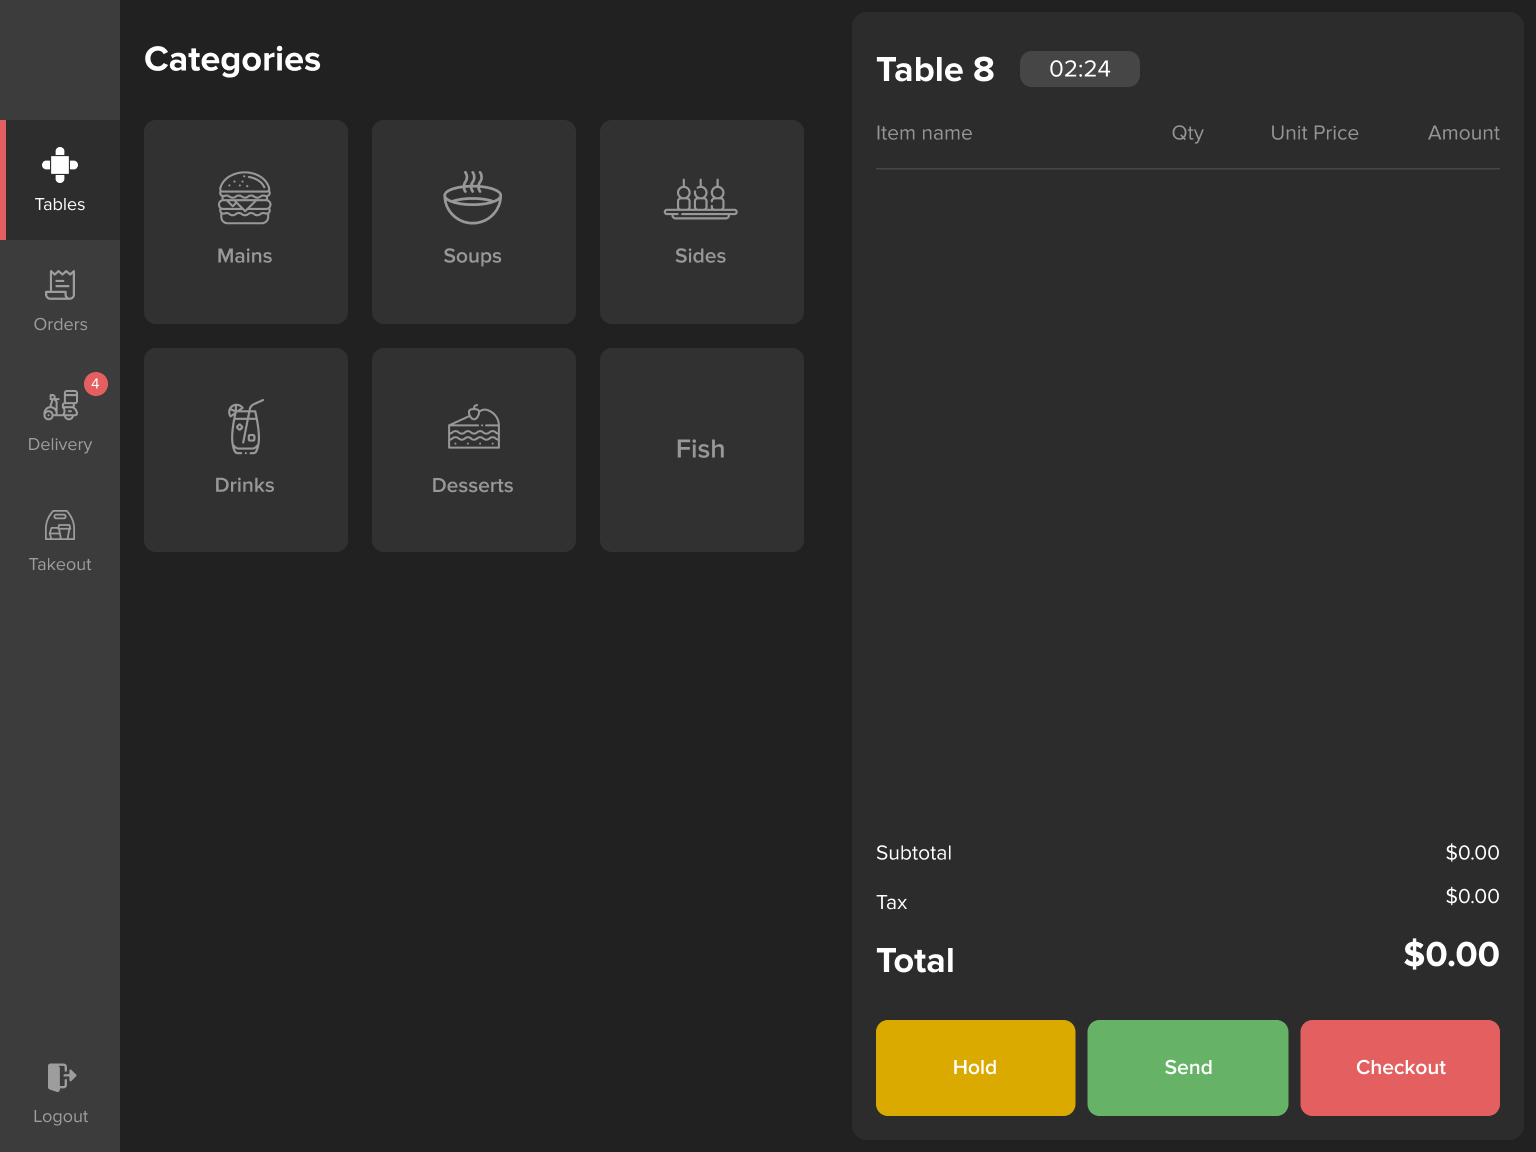Click the Tables menu label
This screenshot has height=1152, width=1536.
pos(60,204)
